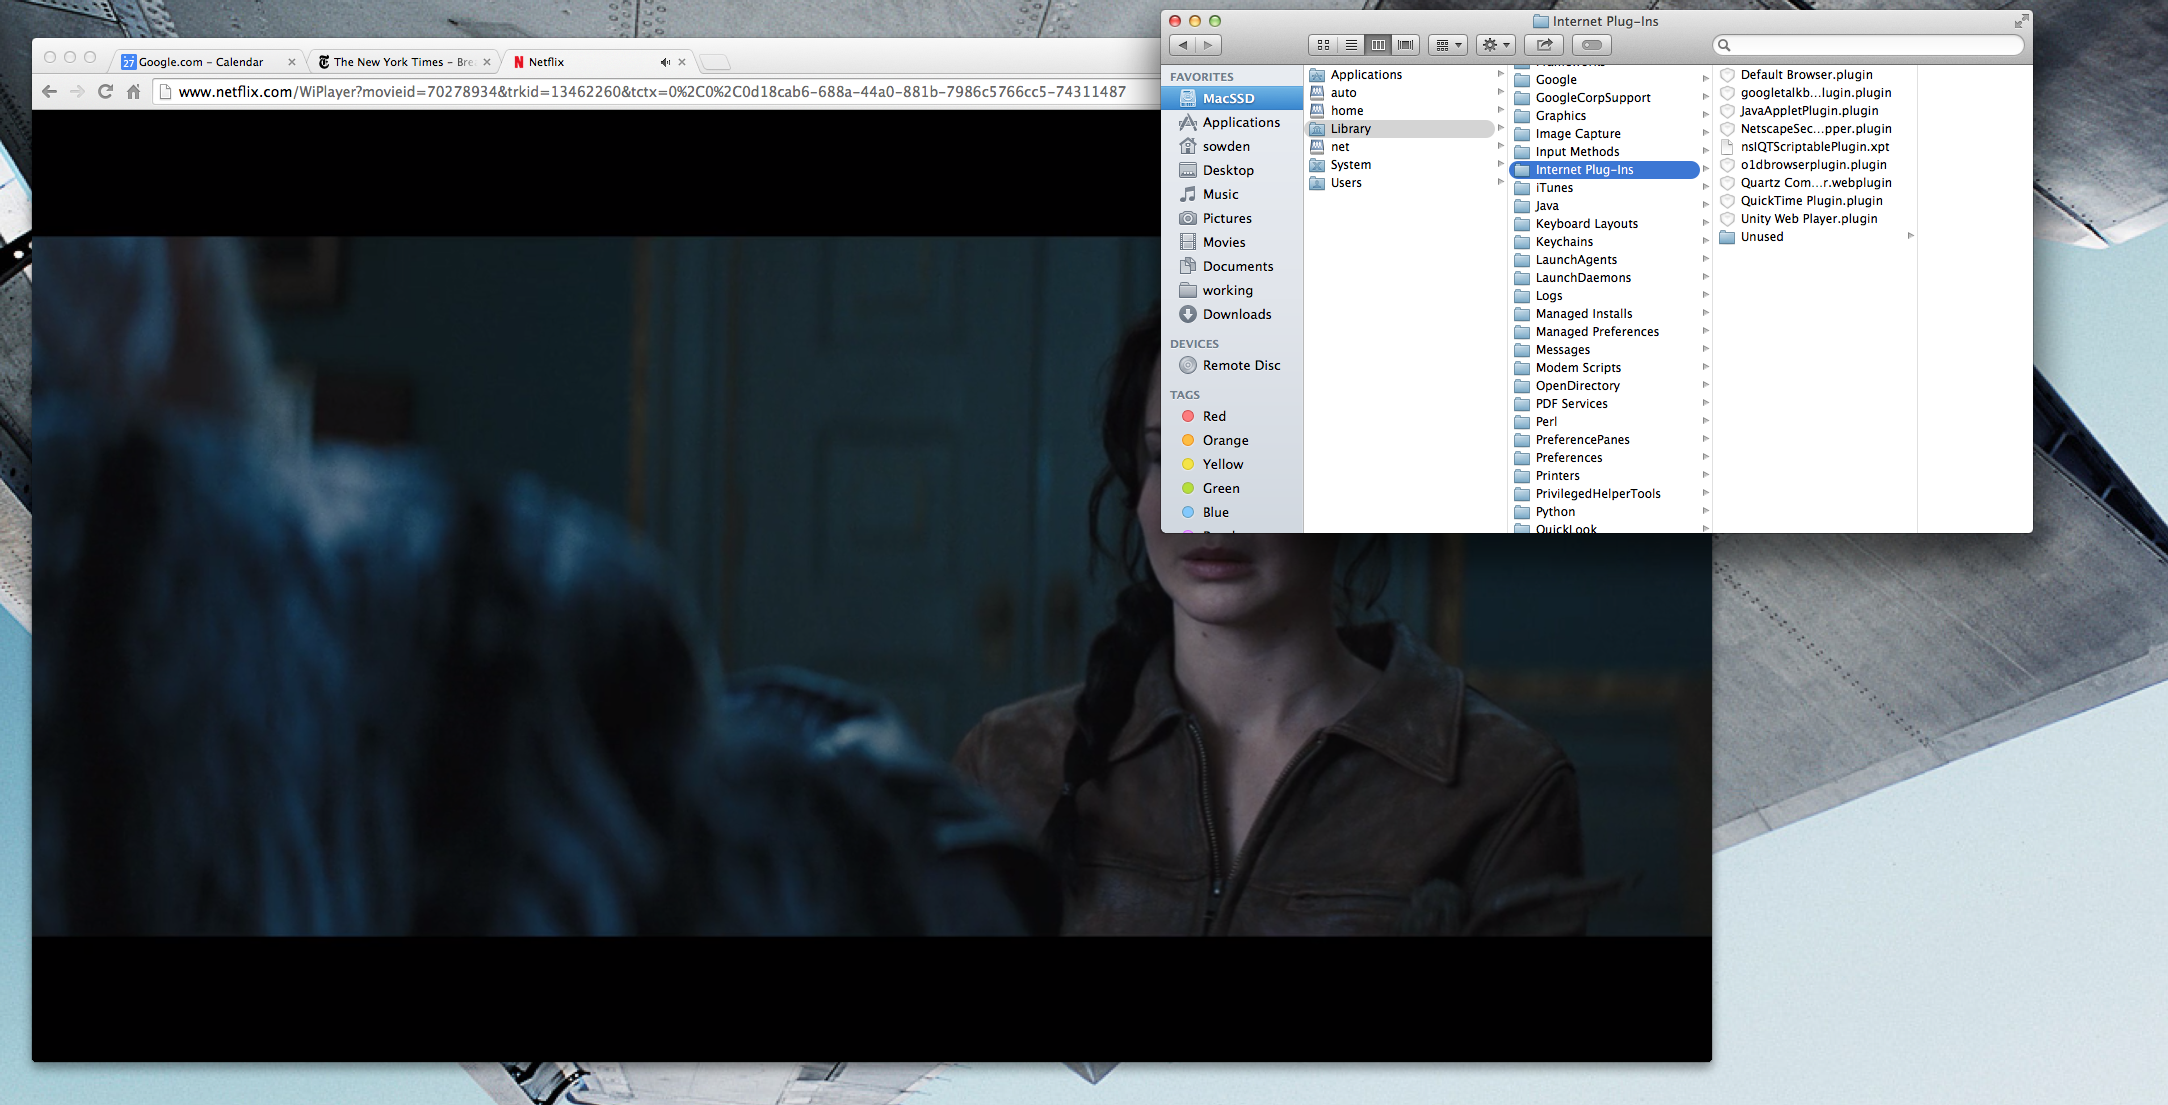Open Documents in Finder sidebar

(1232, 266)
